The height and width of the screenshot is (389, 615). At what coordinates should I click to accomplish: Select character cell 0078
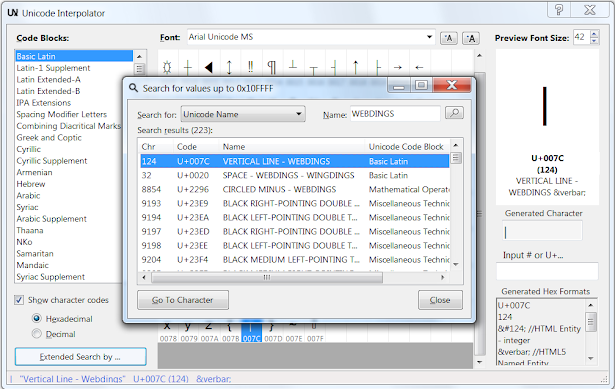[x=168, y=332]
